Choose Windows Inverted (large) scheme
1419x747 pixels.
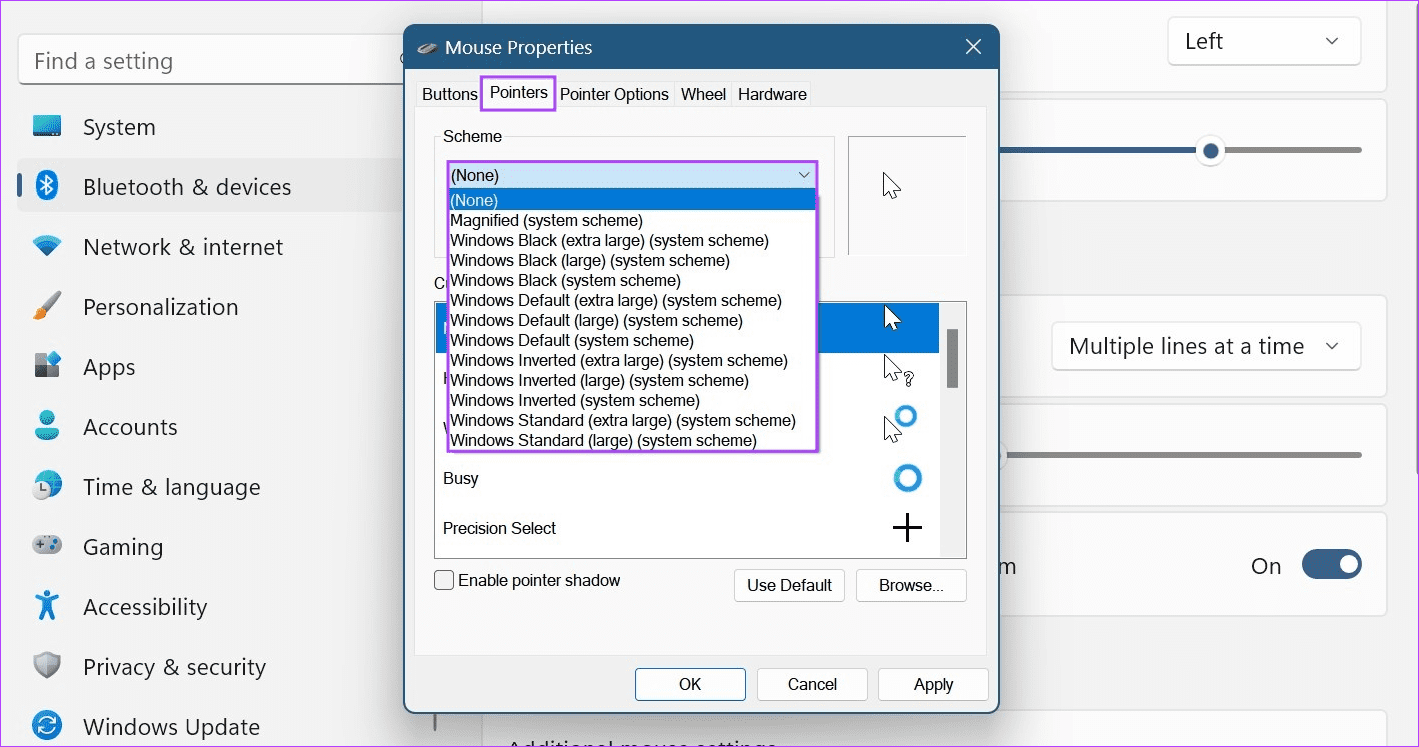(632, 380)
